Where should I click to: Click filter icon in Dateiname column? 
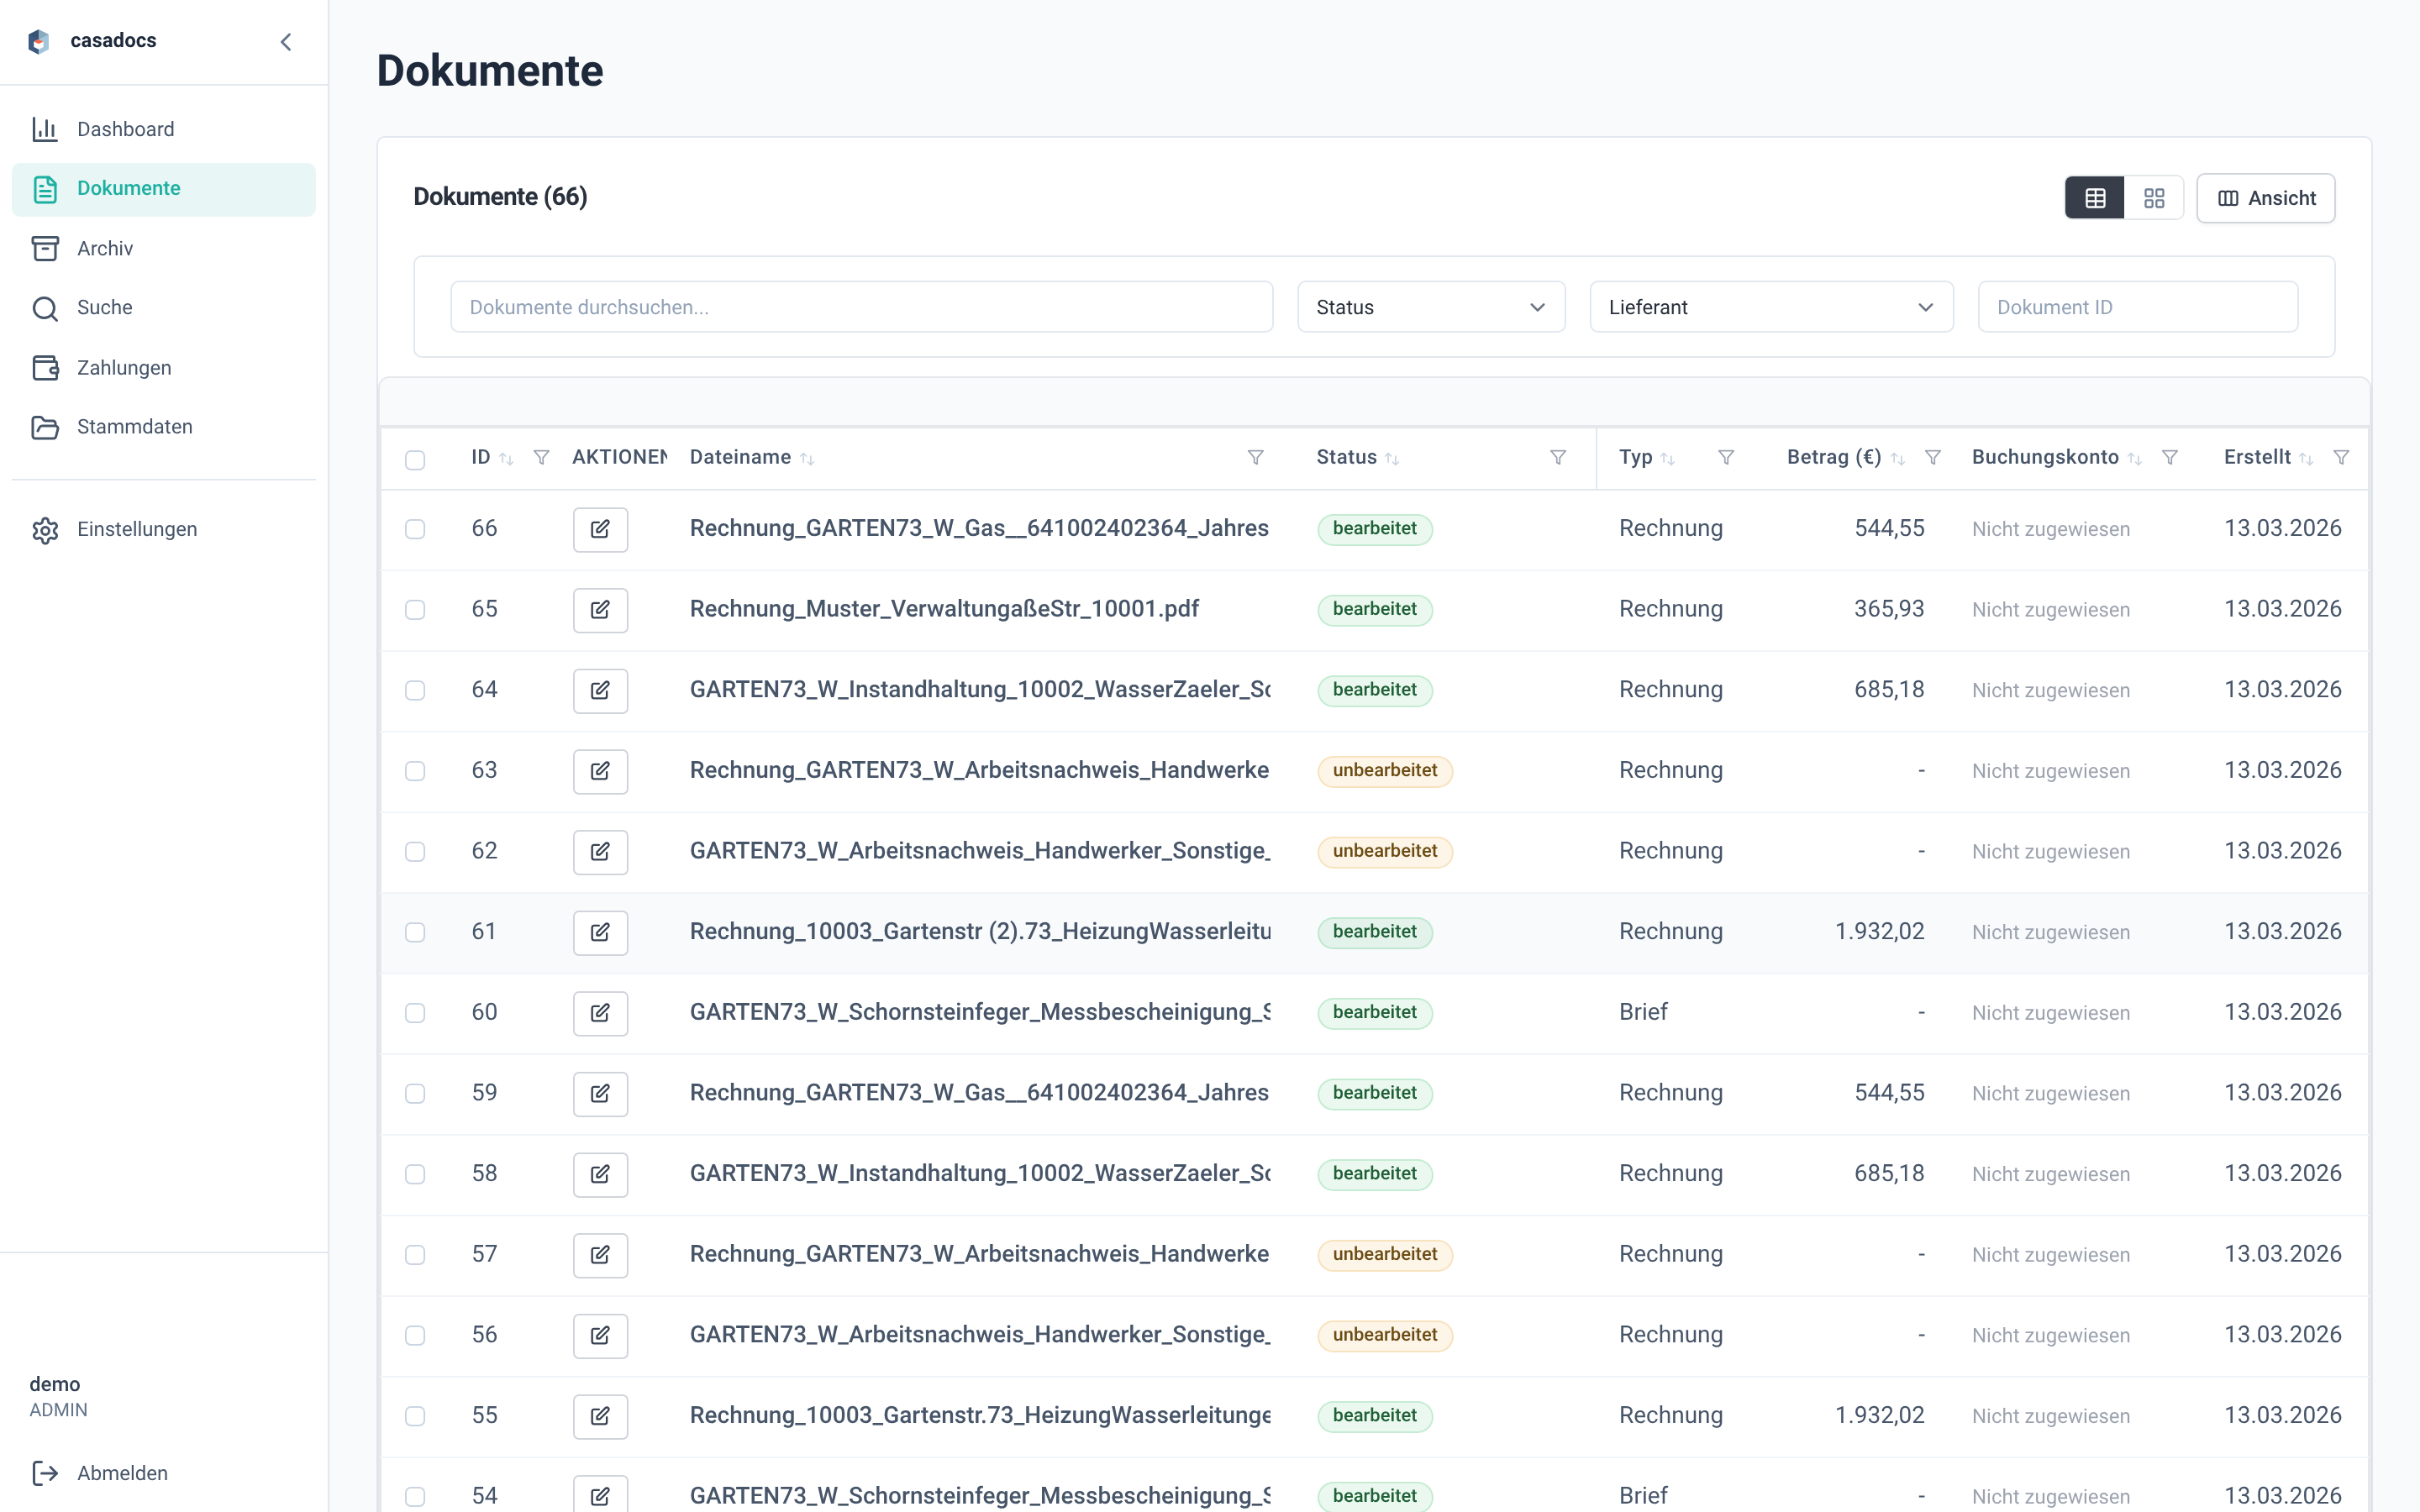pyautogui.click(x=1255, y=457)
